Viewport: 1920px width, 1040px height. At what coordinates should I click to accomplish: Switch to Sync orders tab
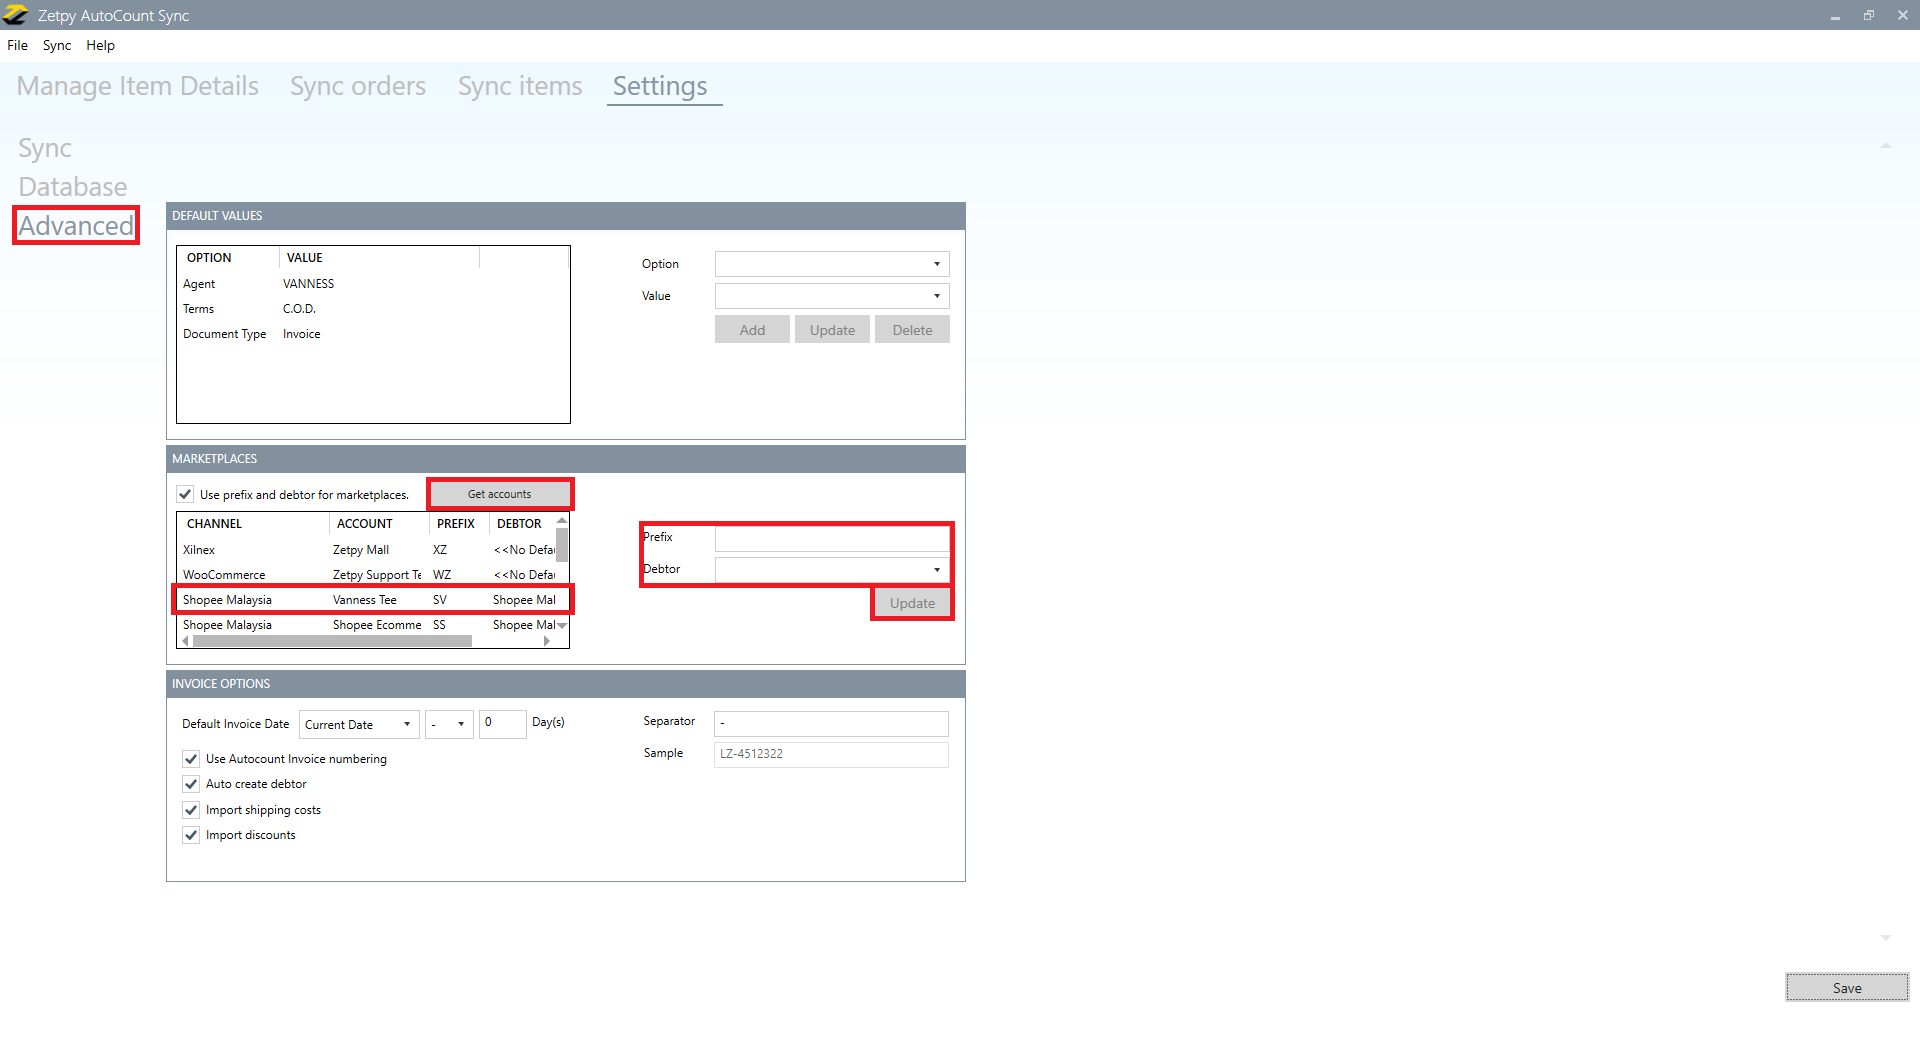358,86
